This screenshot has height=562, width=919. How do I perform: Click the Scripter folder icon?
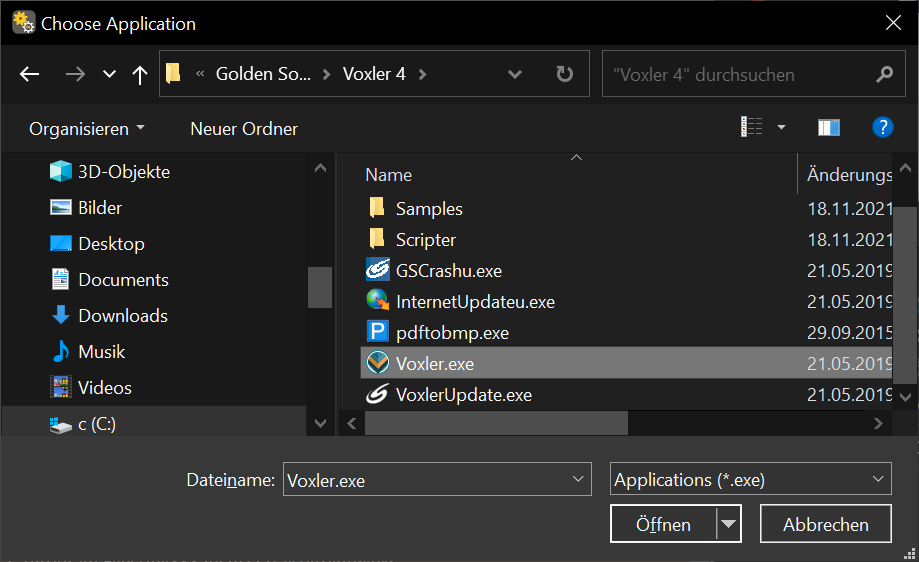377,238
